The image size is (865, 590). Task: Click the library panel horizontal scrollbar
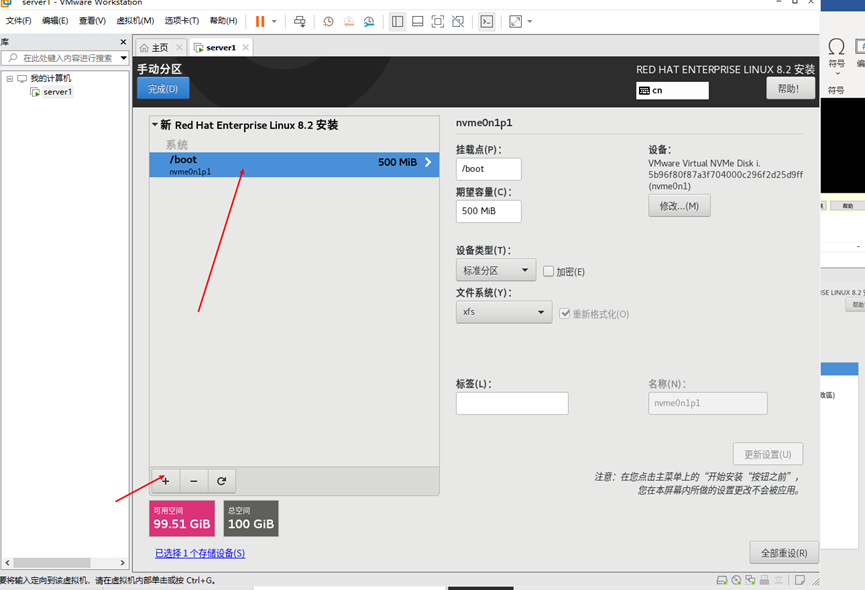52,562
